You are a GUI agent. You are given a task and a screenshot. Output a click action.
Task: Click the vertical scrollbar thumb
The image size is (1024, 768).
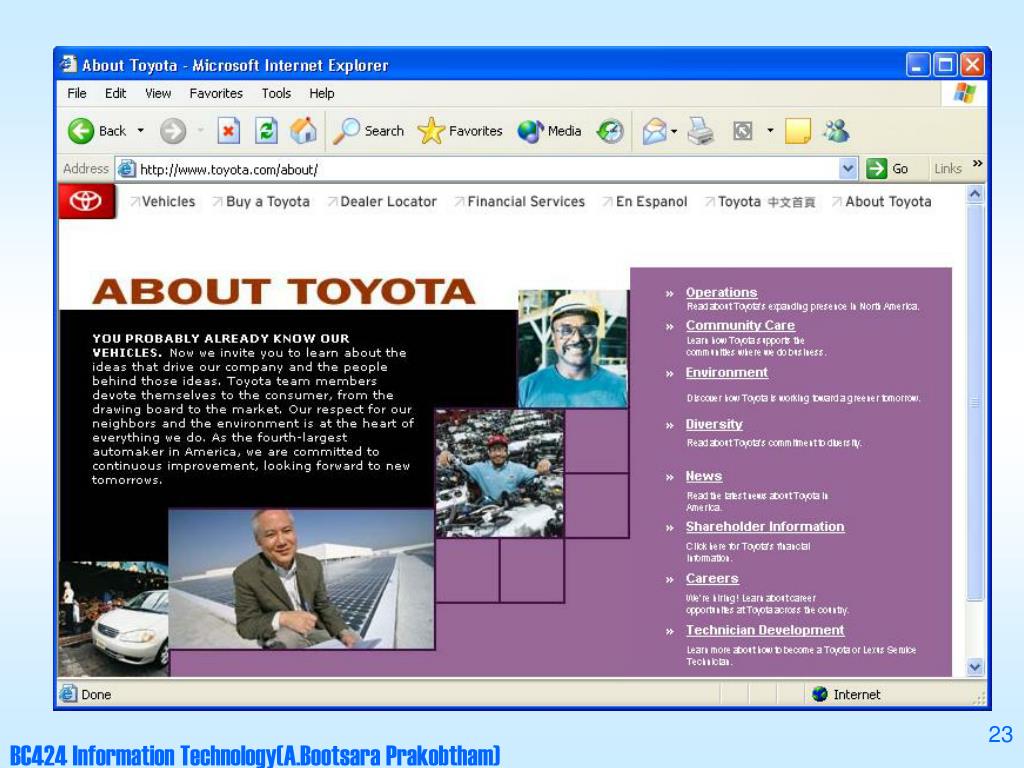[x=975, y=401]
